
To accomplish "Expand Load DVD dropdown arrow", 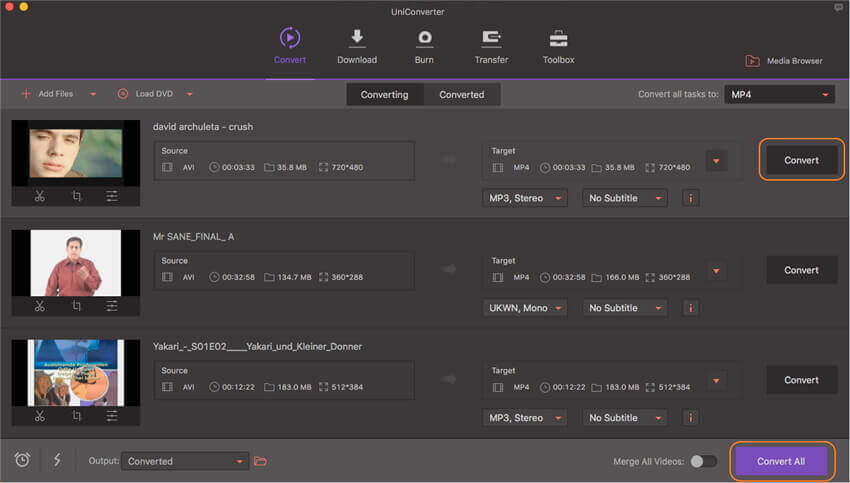I will pyautogui.click(x=189, y=94).
